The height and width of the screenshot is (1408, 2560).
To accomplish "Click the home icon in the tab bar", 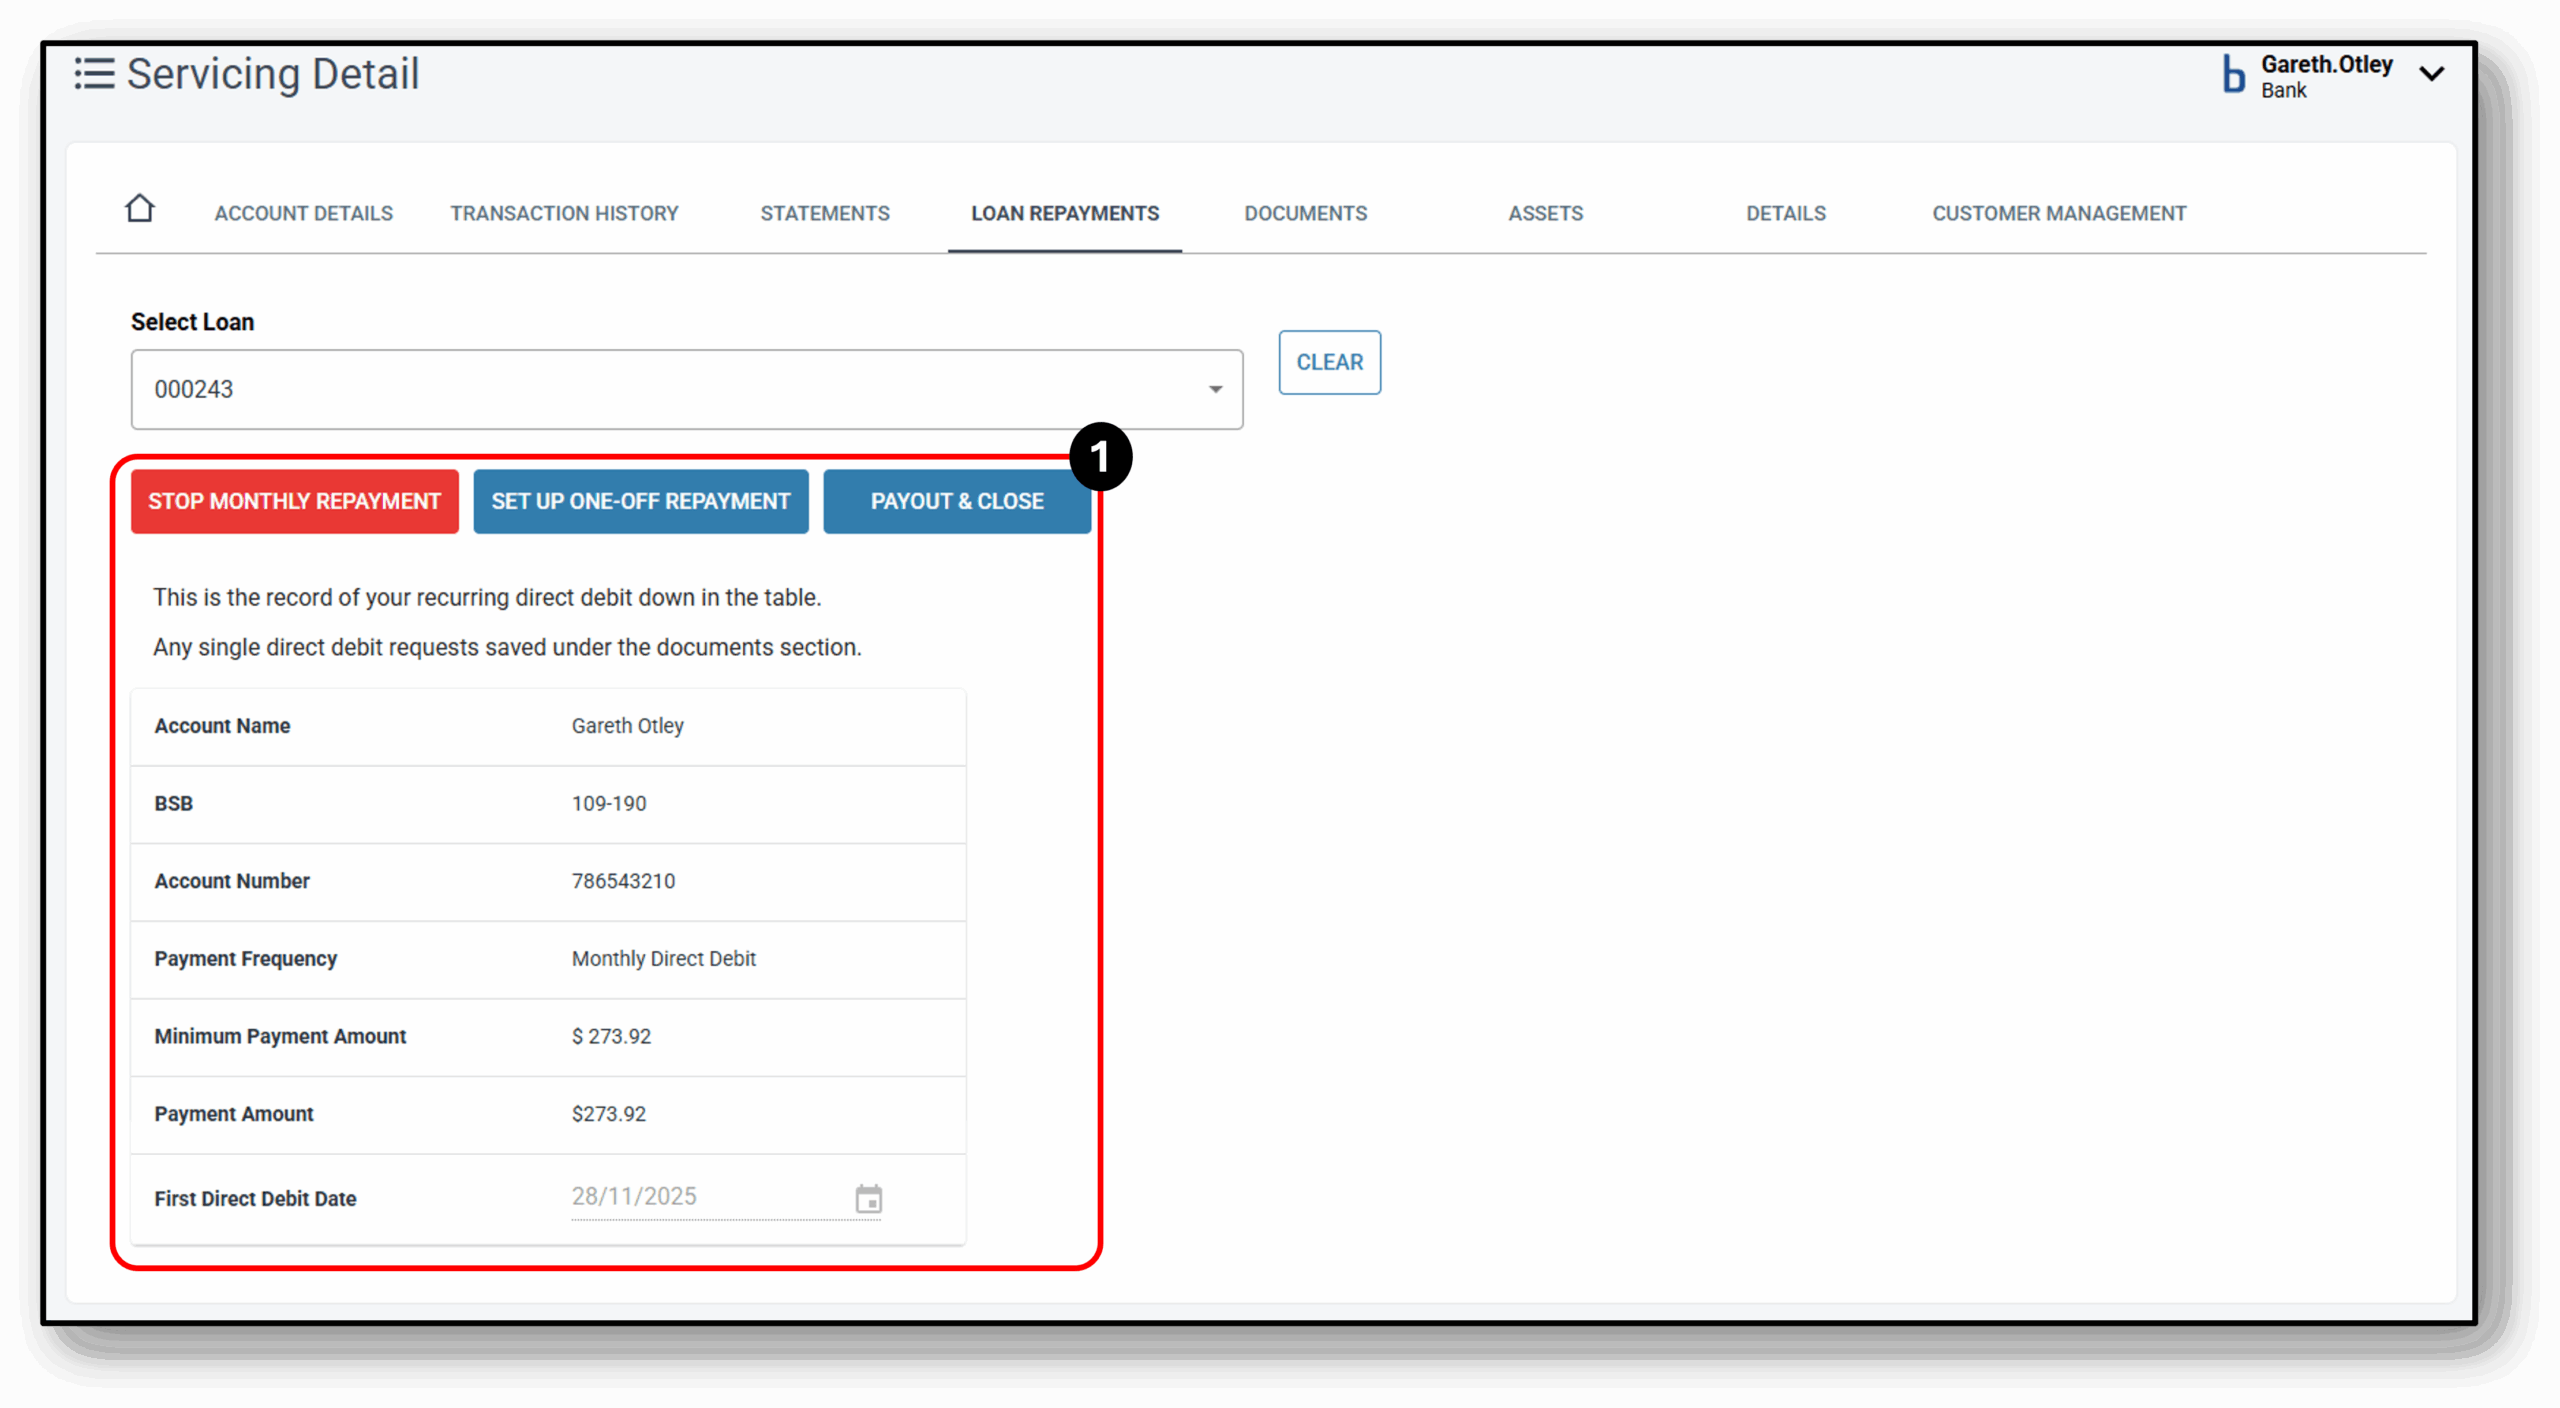I will pyautogui.click(x=139, y=207).
